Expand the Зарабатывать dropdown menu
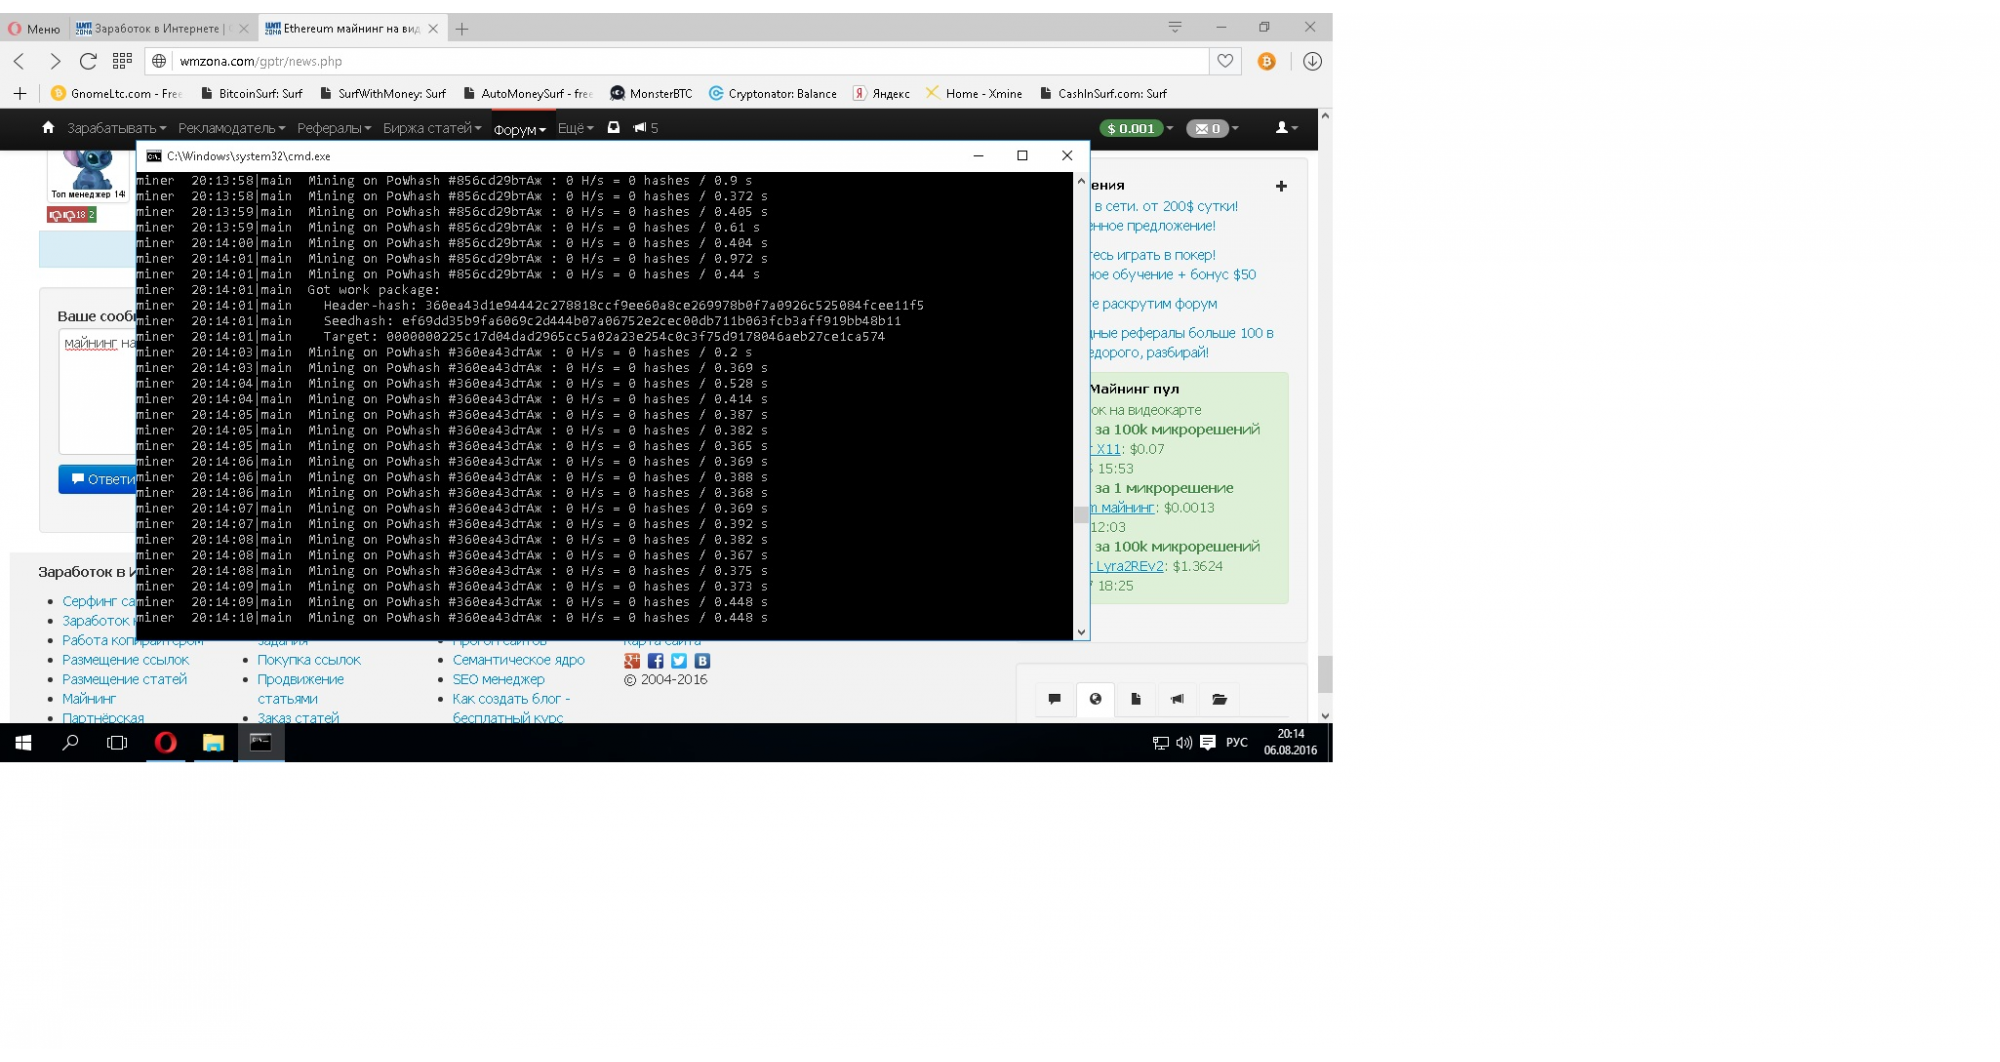Viewport: 2000px width, 1062px height. pyautogui.click(x=116, y=128)
